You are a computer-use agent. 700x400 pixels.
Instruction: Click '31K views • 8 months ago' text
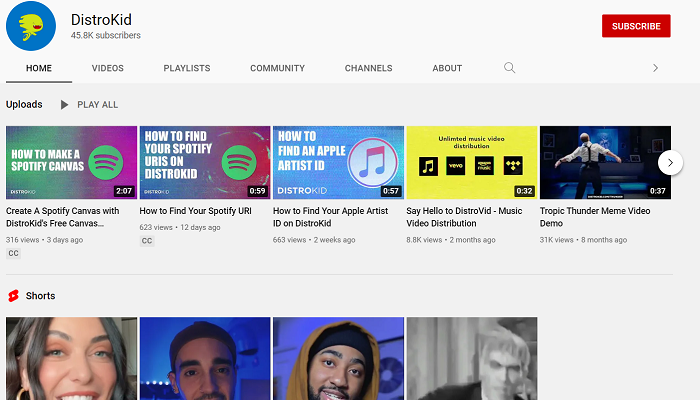[583, 240]
